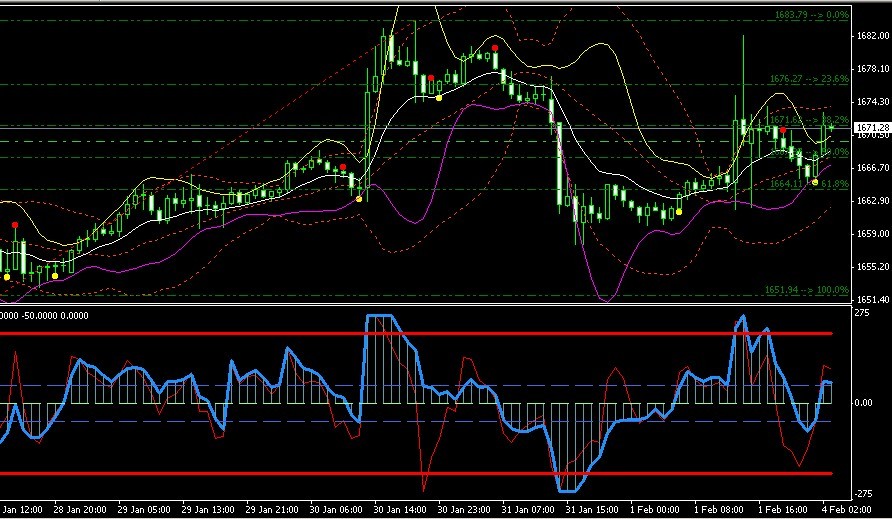
Task: Select the lower red level line in indicator window
Action: [416, 473]
